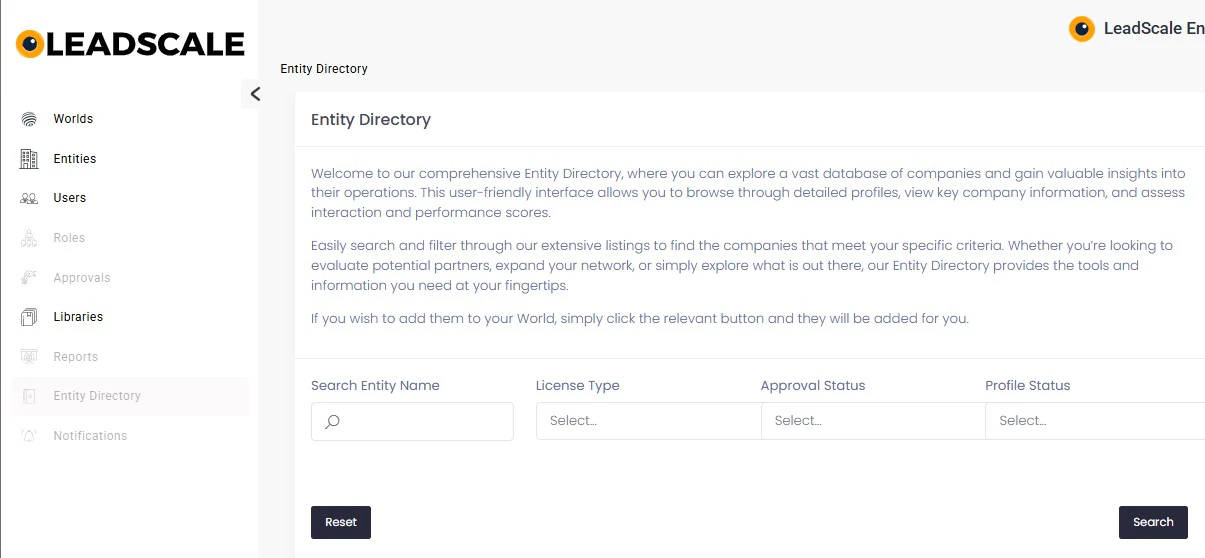Click the LeadScale logo in sidebar

pos(130,44)
